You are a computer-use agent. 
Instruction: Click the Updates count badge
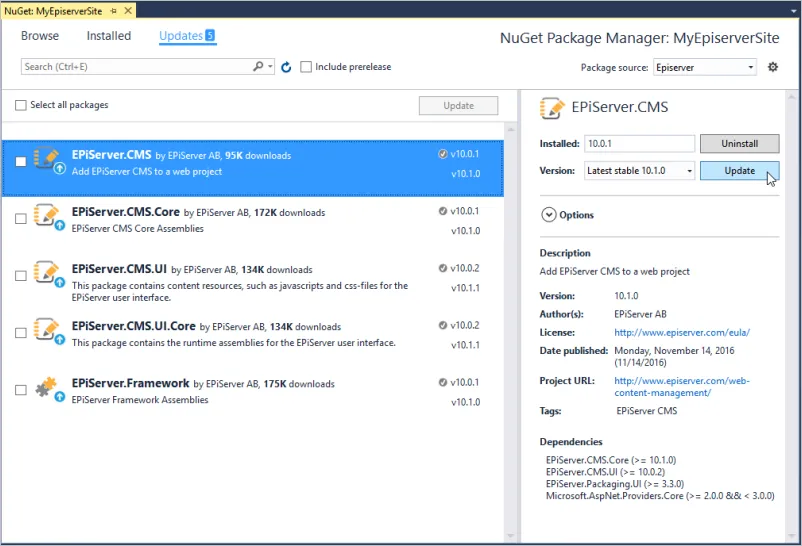(210, 35)
